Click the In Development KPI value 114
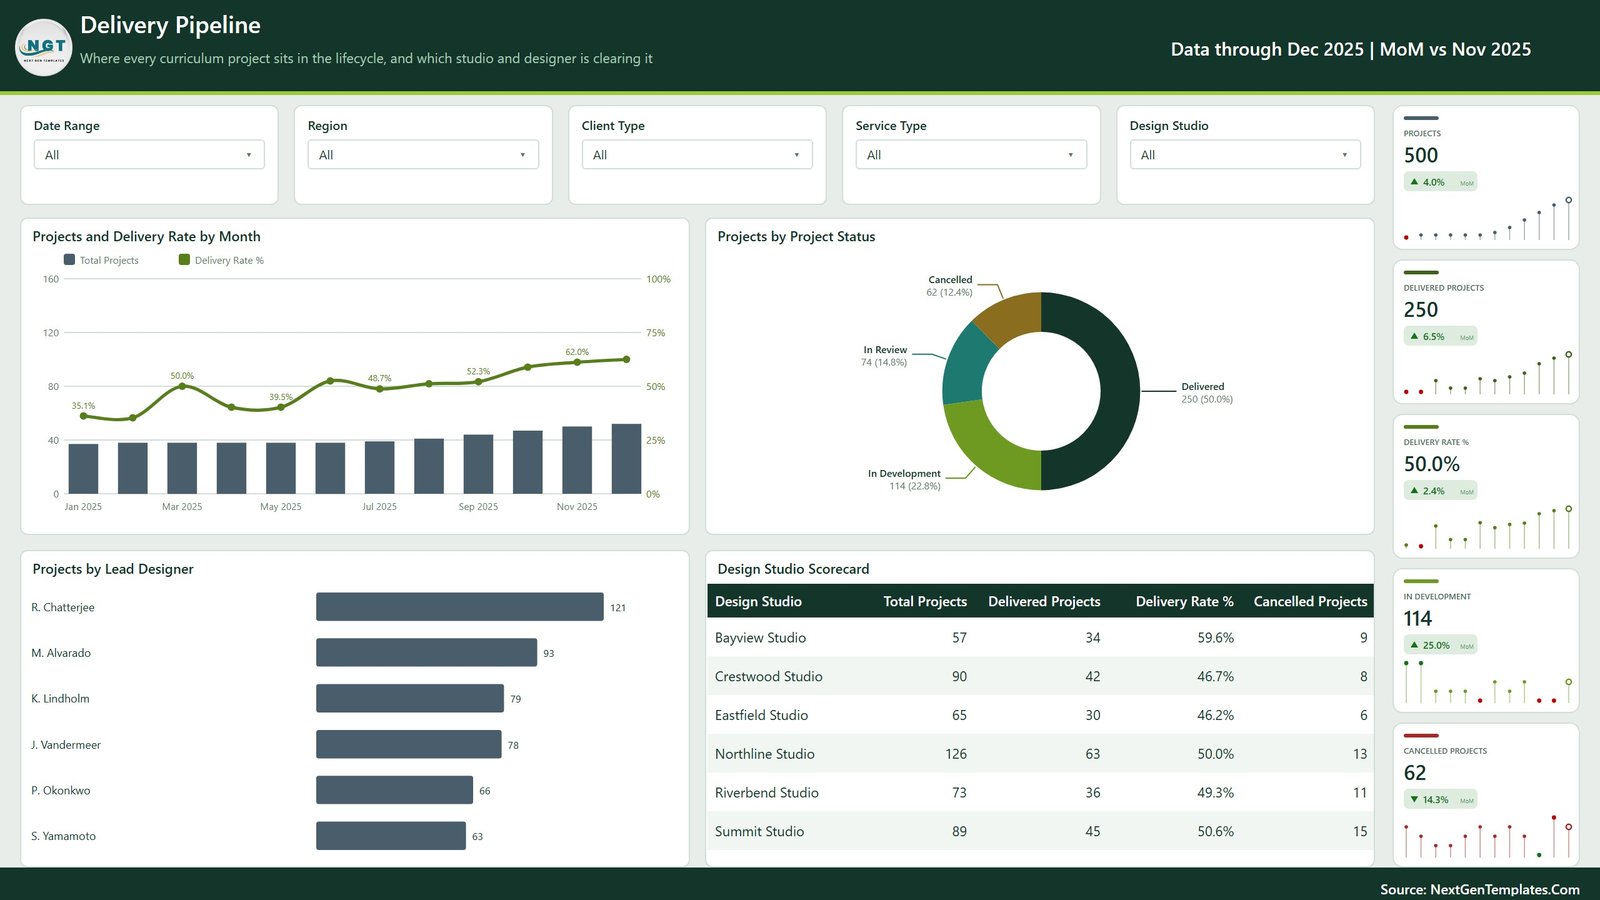 pos(1418,619)
